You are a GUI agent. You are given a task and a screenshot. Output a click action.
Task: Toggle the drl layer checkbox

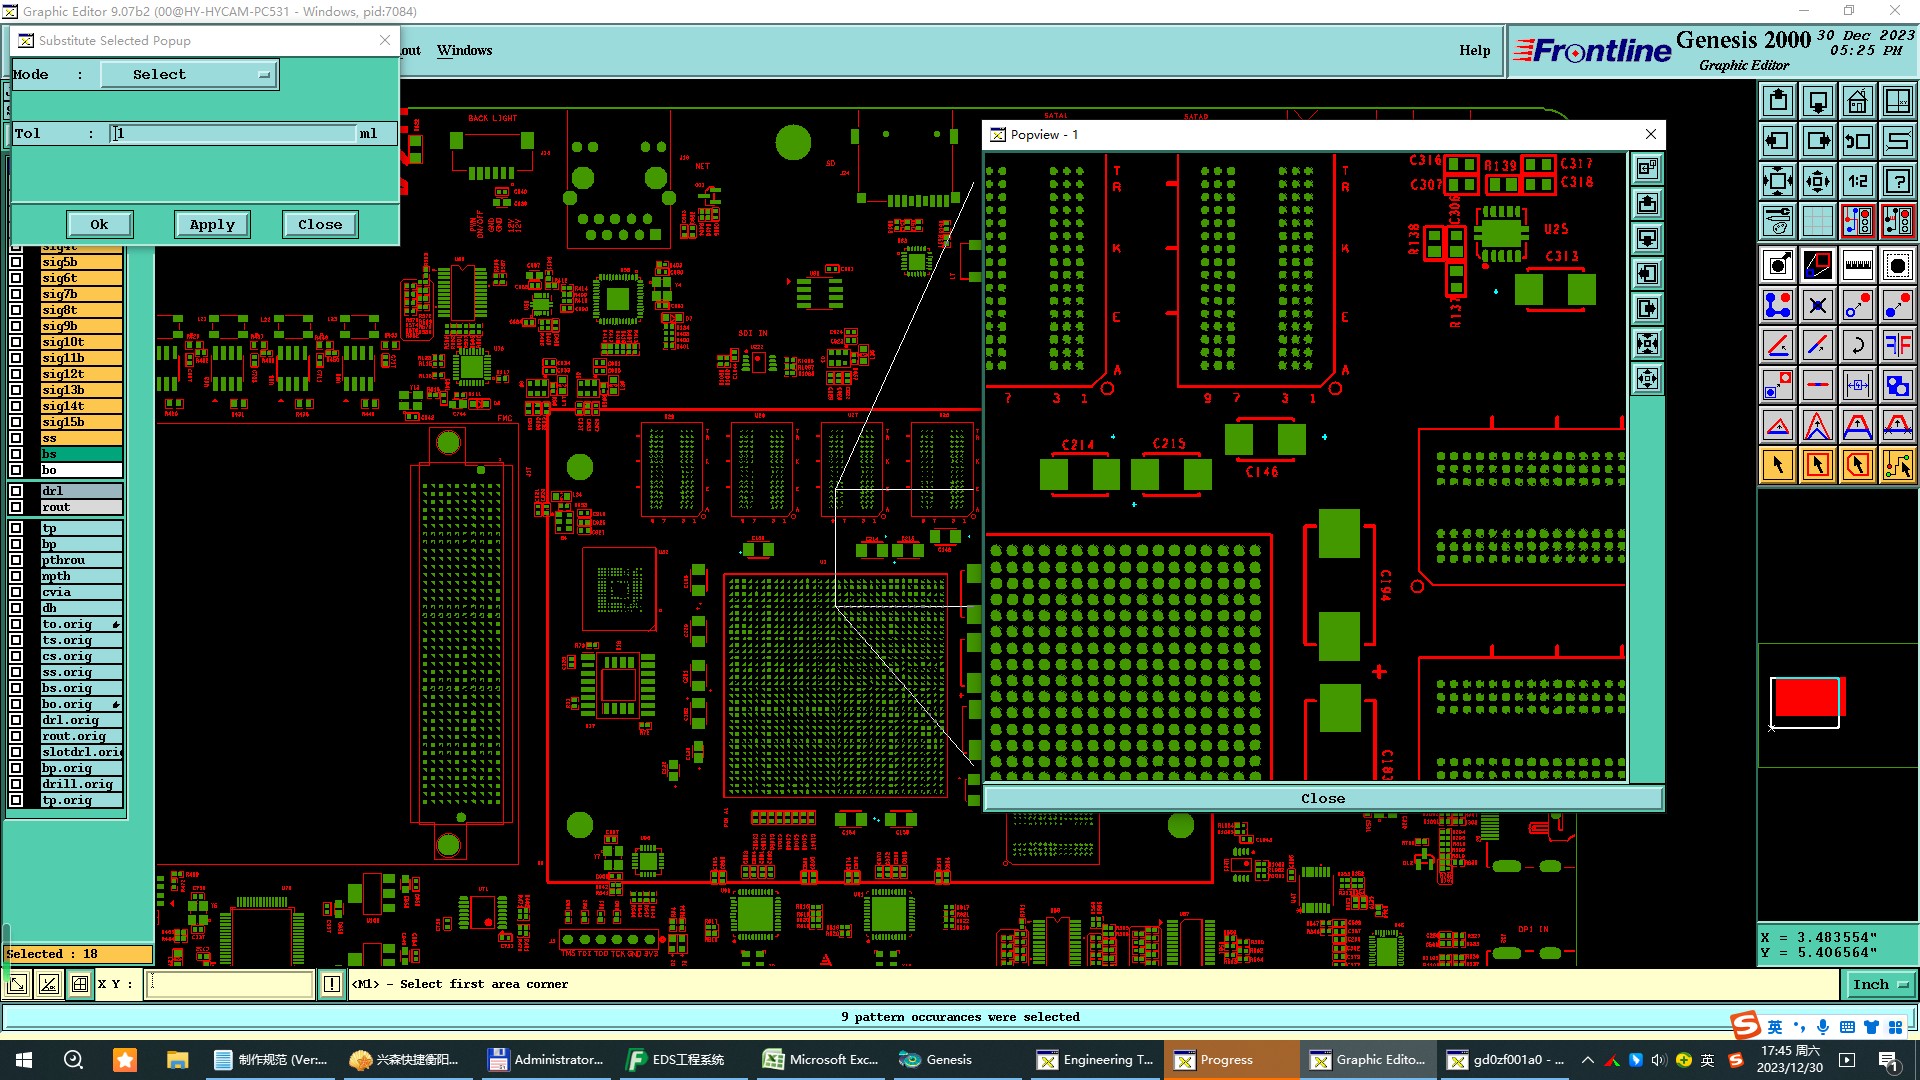pyautogui.click(x=16, y=491)
